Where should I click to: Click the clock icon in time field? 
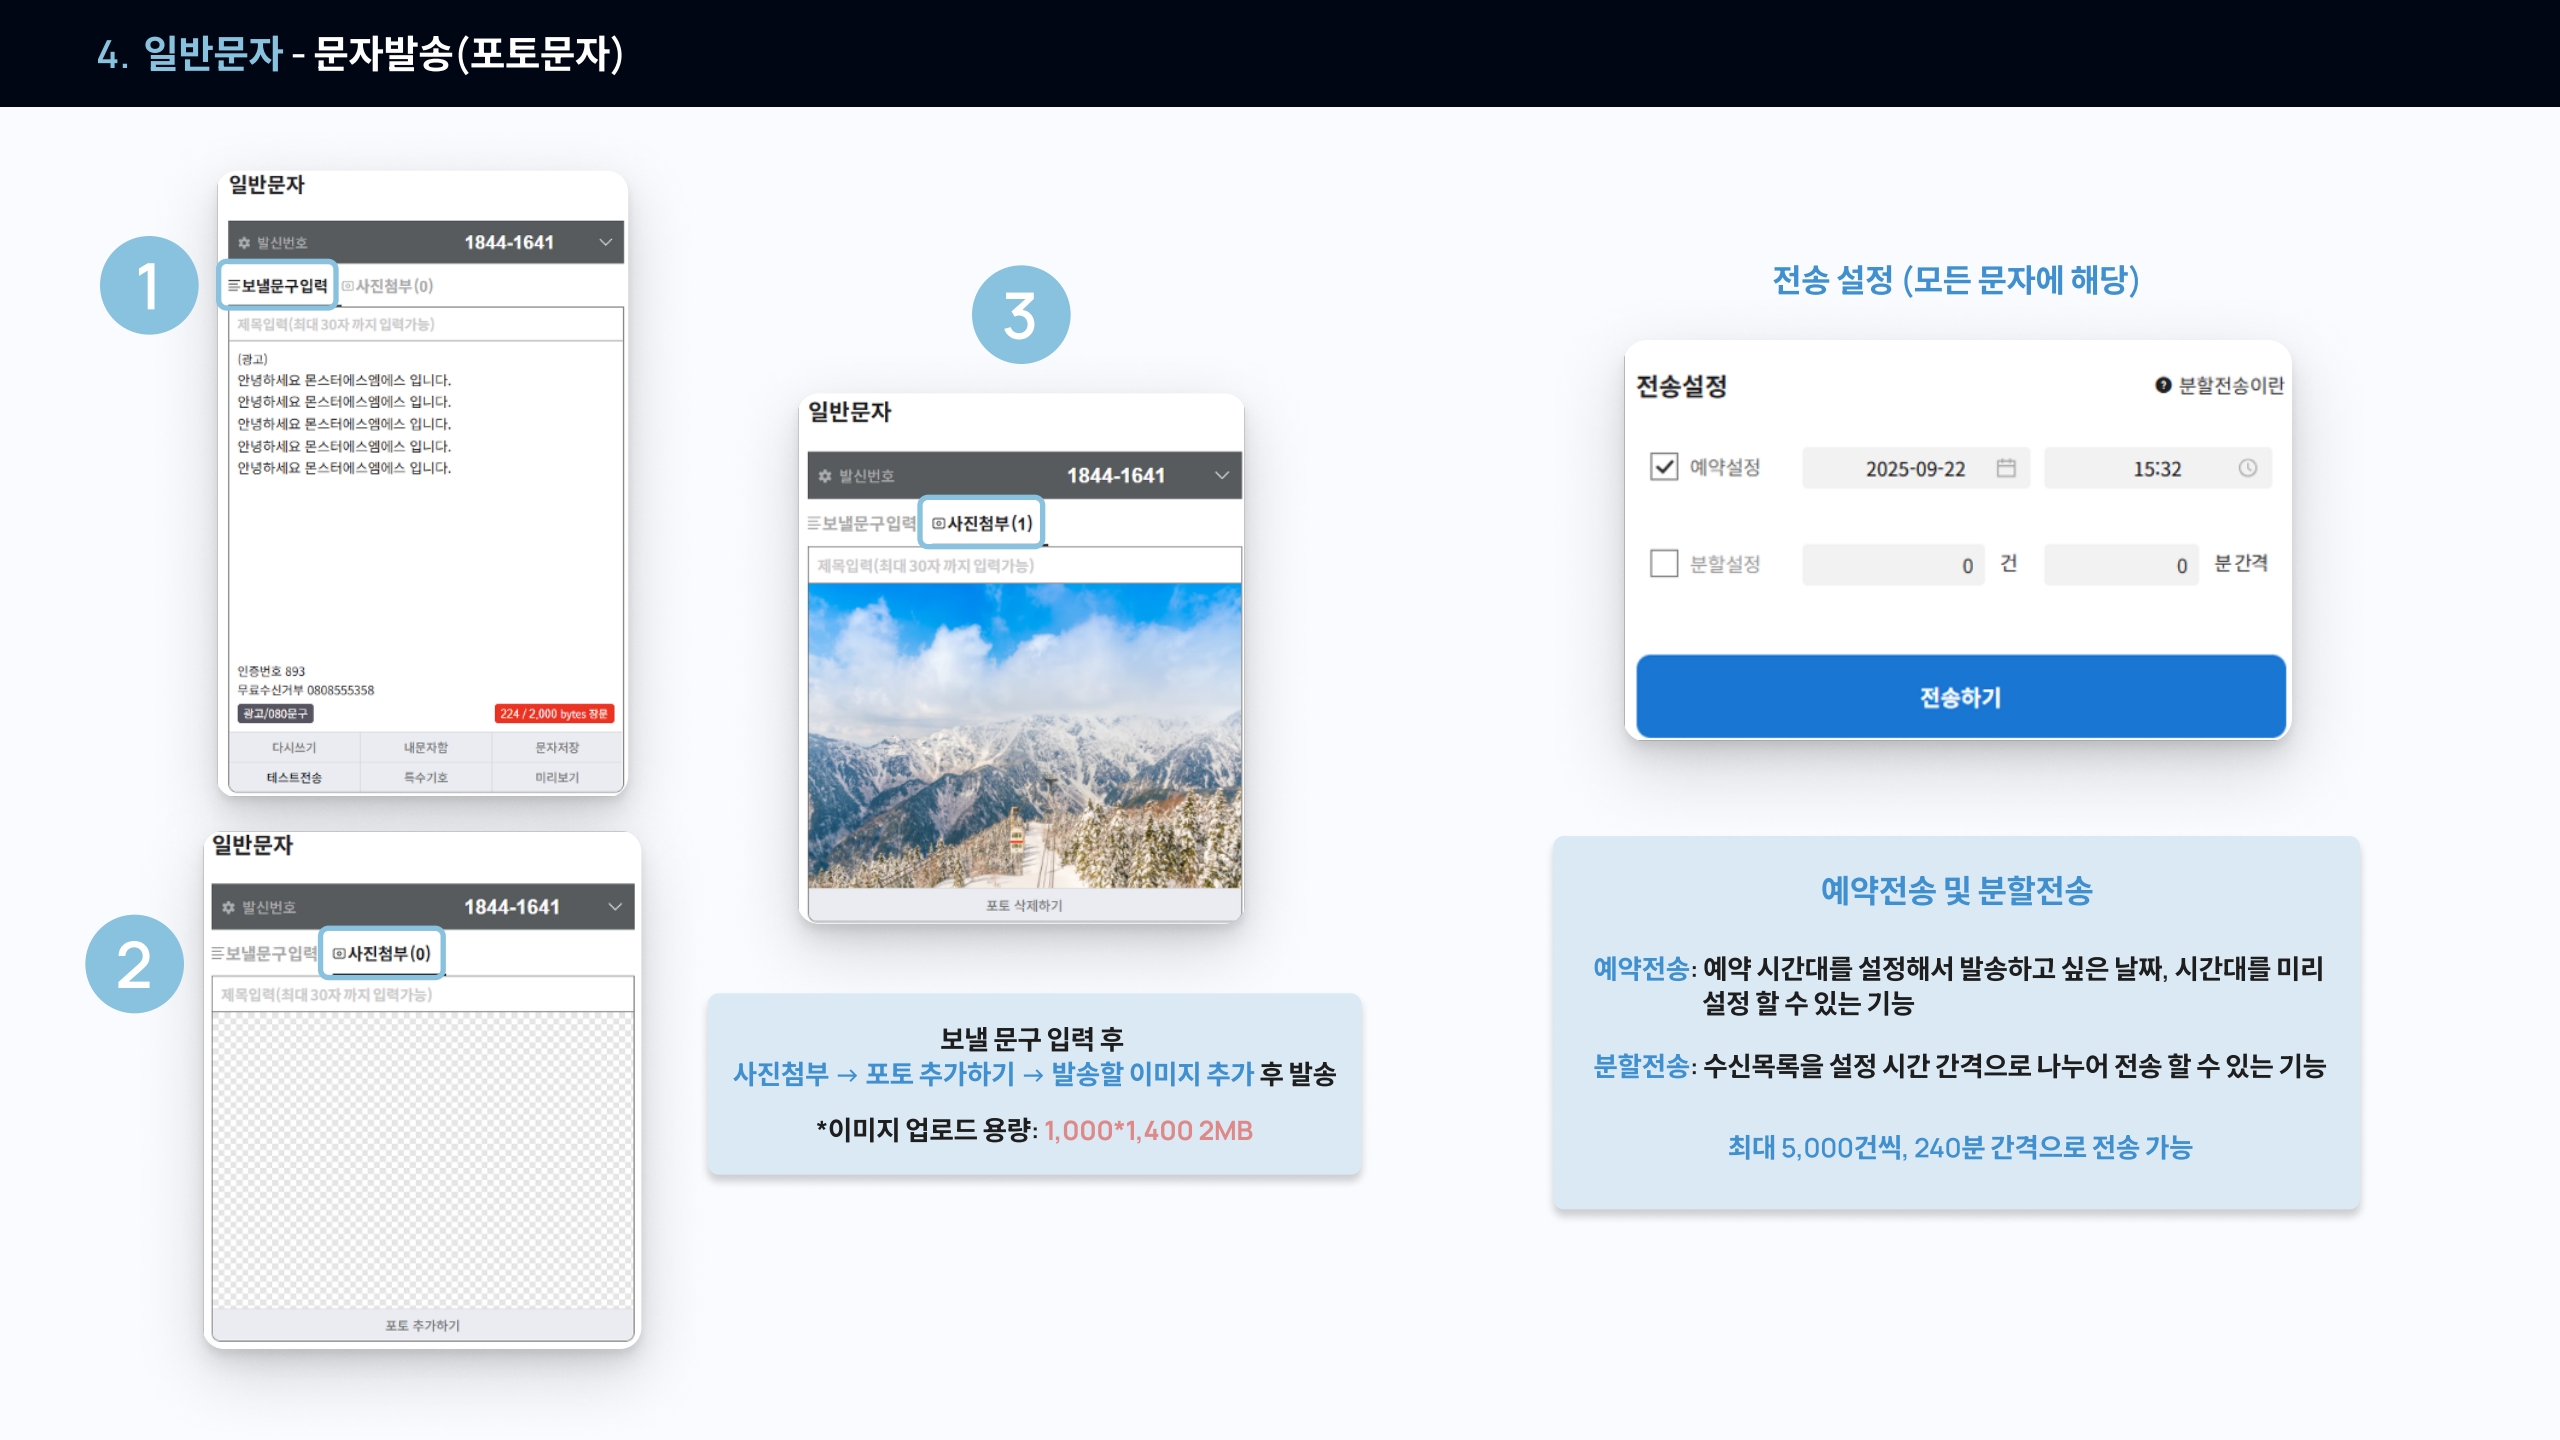pos(2247,468)
